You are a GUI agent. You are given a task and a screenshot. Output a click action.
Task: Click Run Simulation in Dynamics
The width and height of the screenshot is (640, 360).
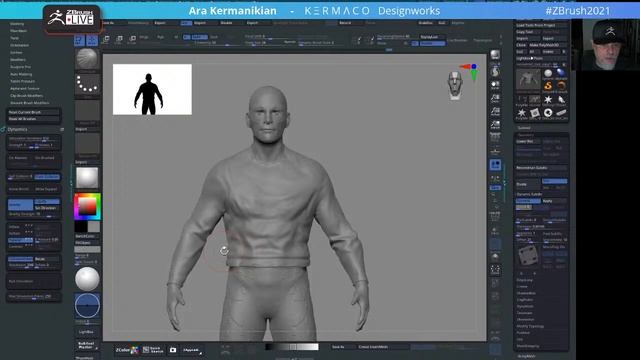[34, 281]
